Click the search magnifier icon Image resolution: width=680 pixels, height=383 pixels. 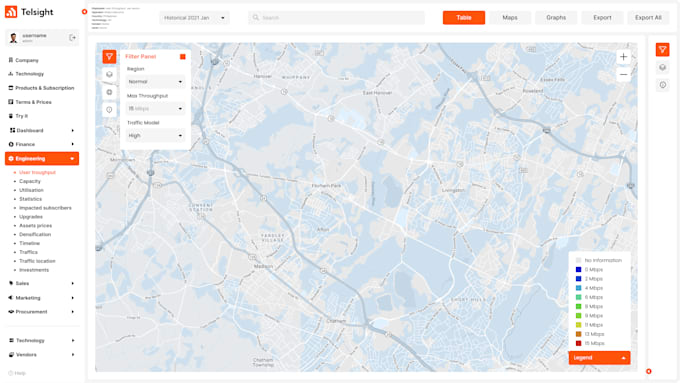[x=256, y=17]
